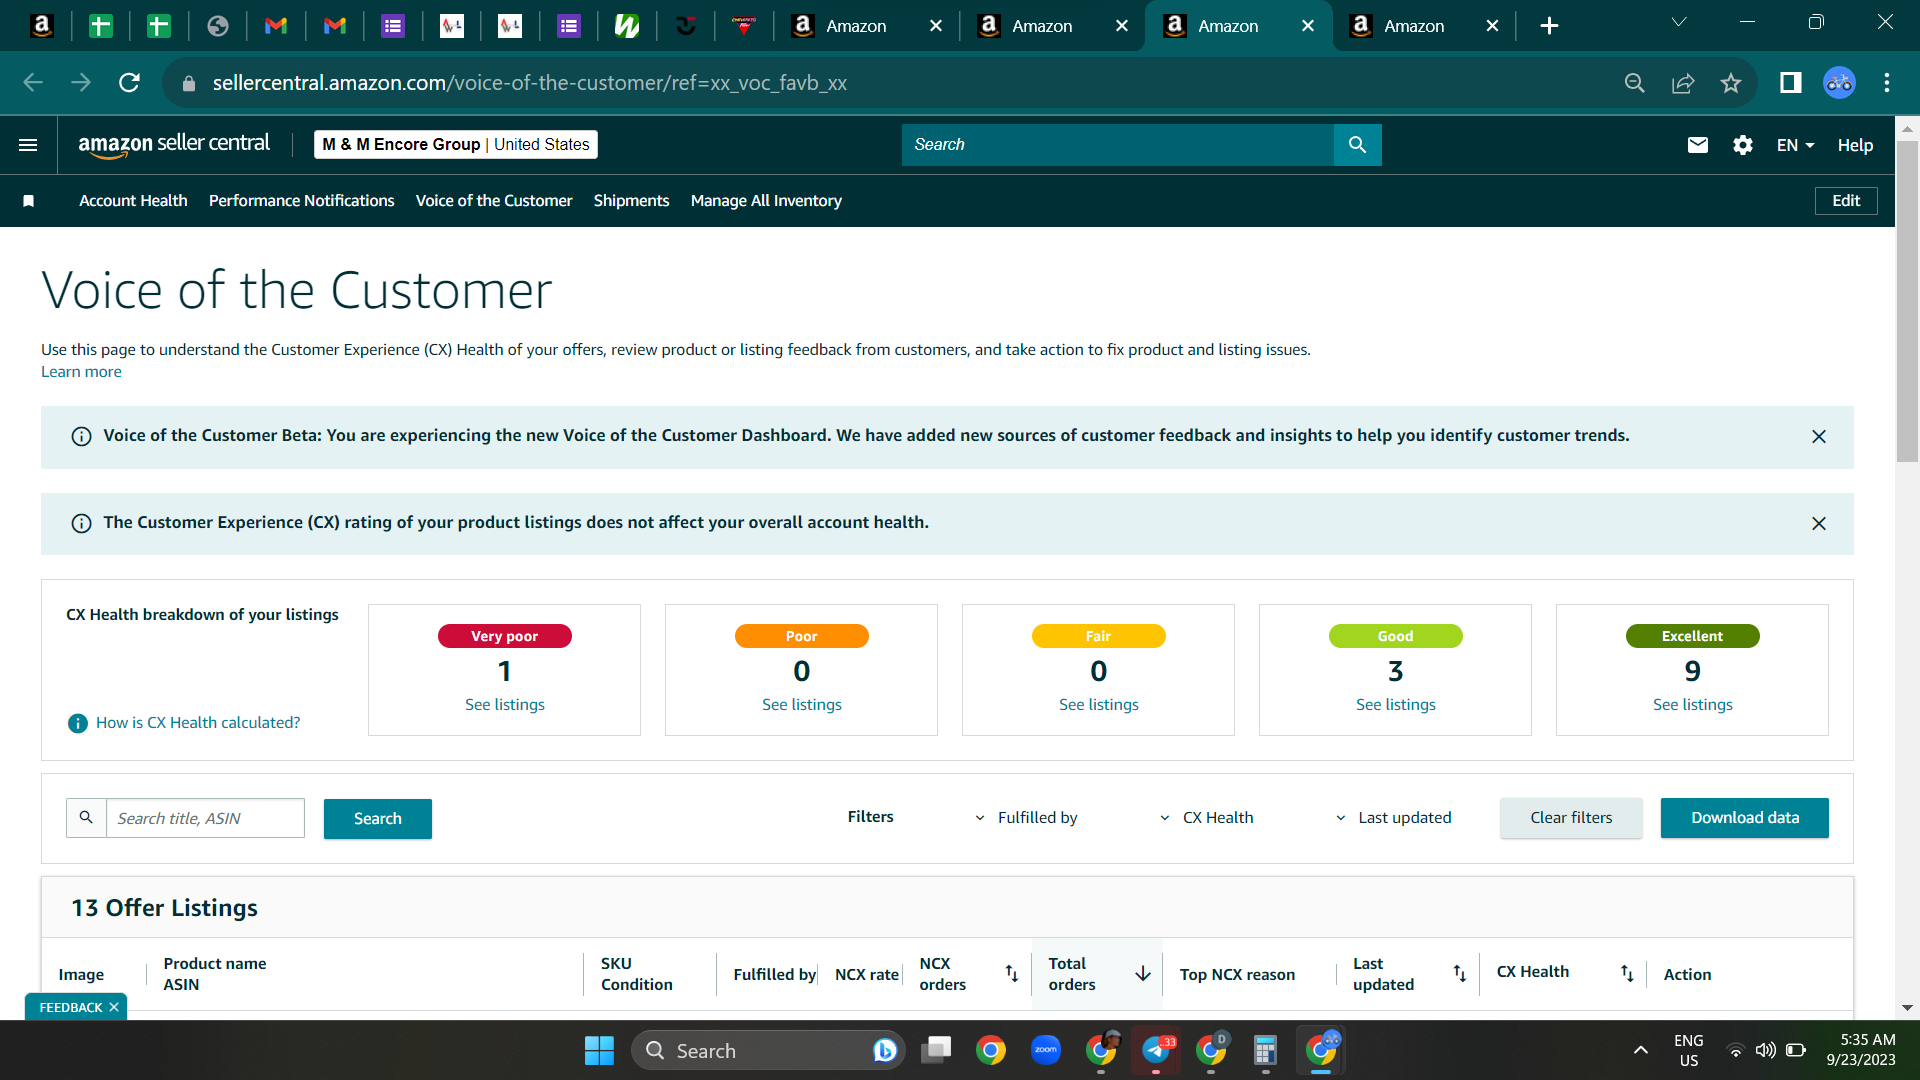Open the Windows Start menu
Viewport: 1920px width, 1080px height.
[x=599, y=1050]
